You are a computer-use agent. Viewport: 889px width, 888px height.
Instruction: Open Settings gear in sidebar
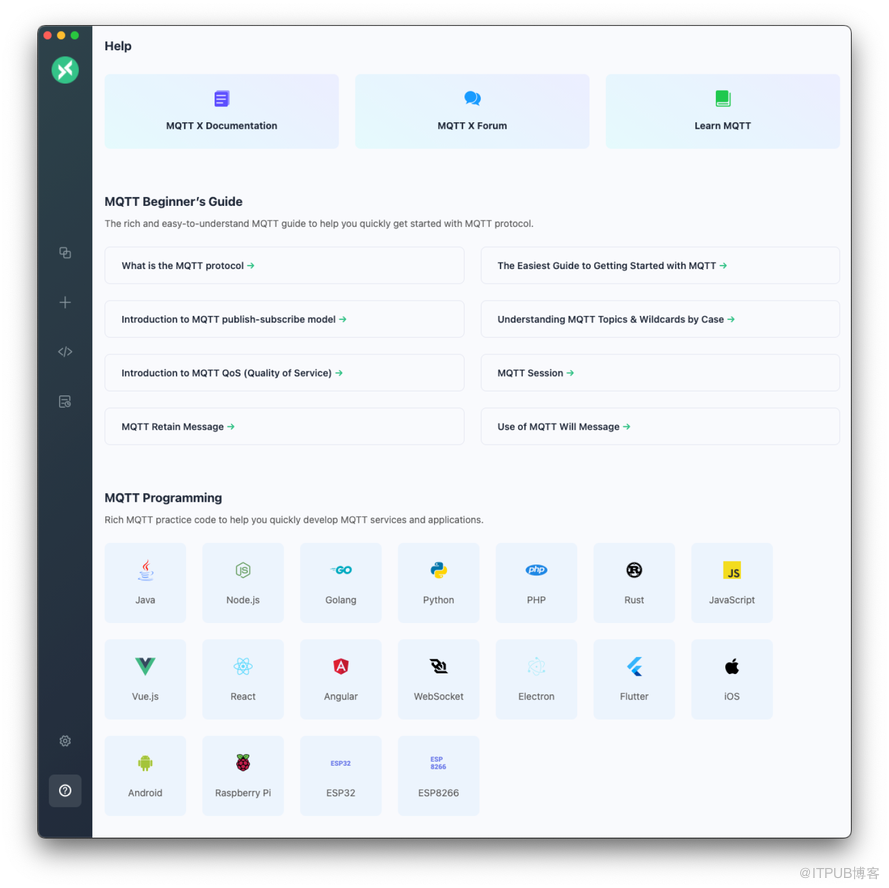pos(65,741)
